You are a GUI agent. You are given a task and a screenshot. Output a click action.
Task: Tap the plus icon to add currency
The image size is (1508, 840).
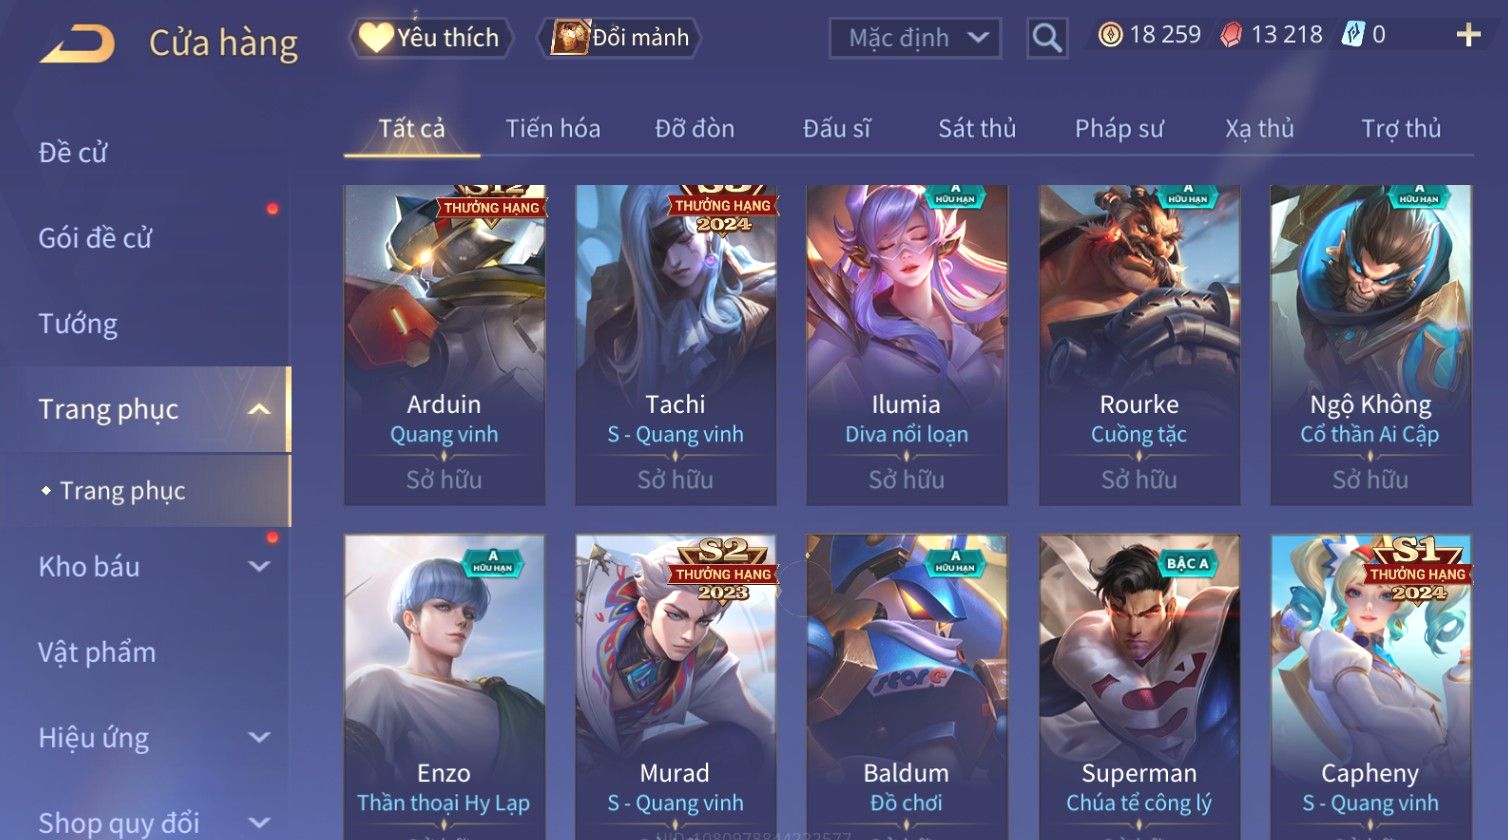(1468, 36)
